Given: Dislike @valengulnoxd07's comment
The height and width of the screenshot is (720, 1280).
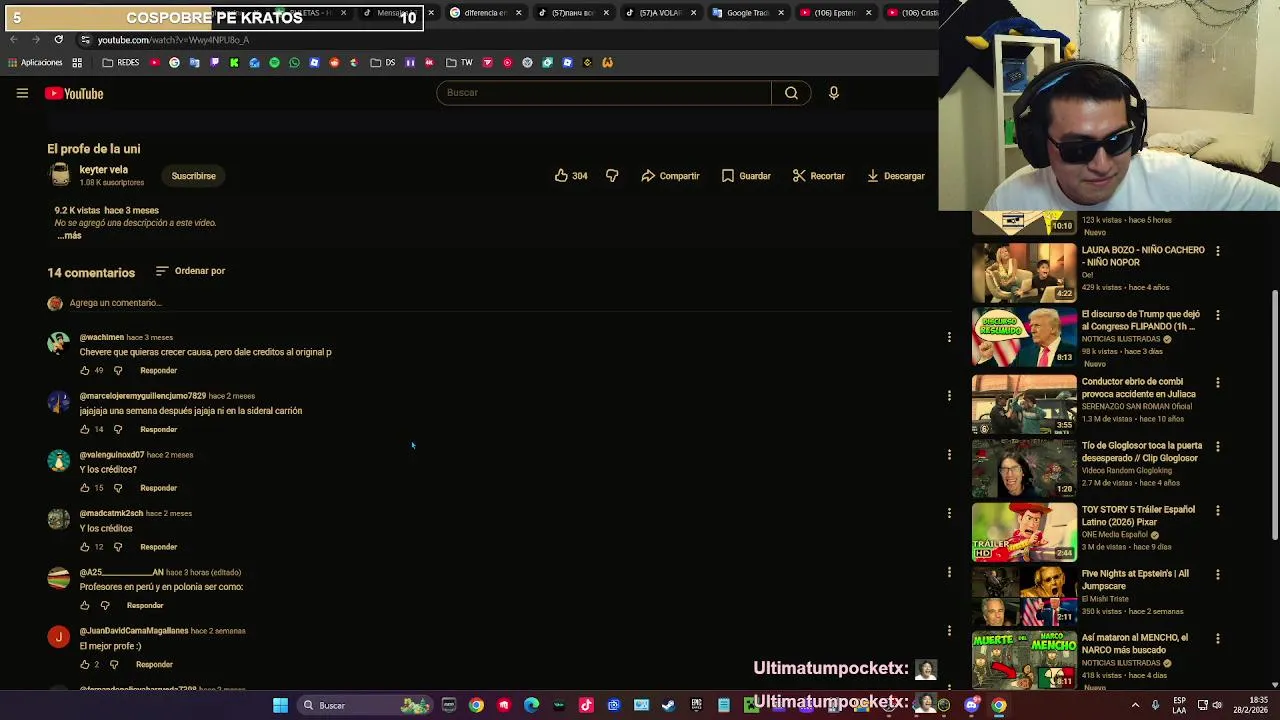Looking at the screenshot, I should tap(118, 488).
